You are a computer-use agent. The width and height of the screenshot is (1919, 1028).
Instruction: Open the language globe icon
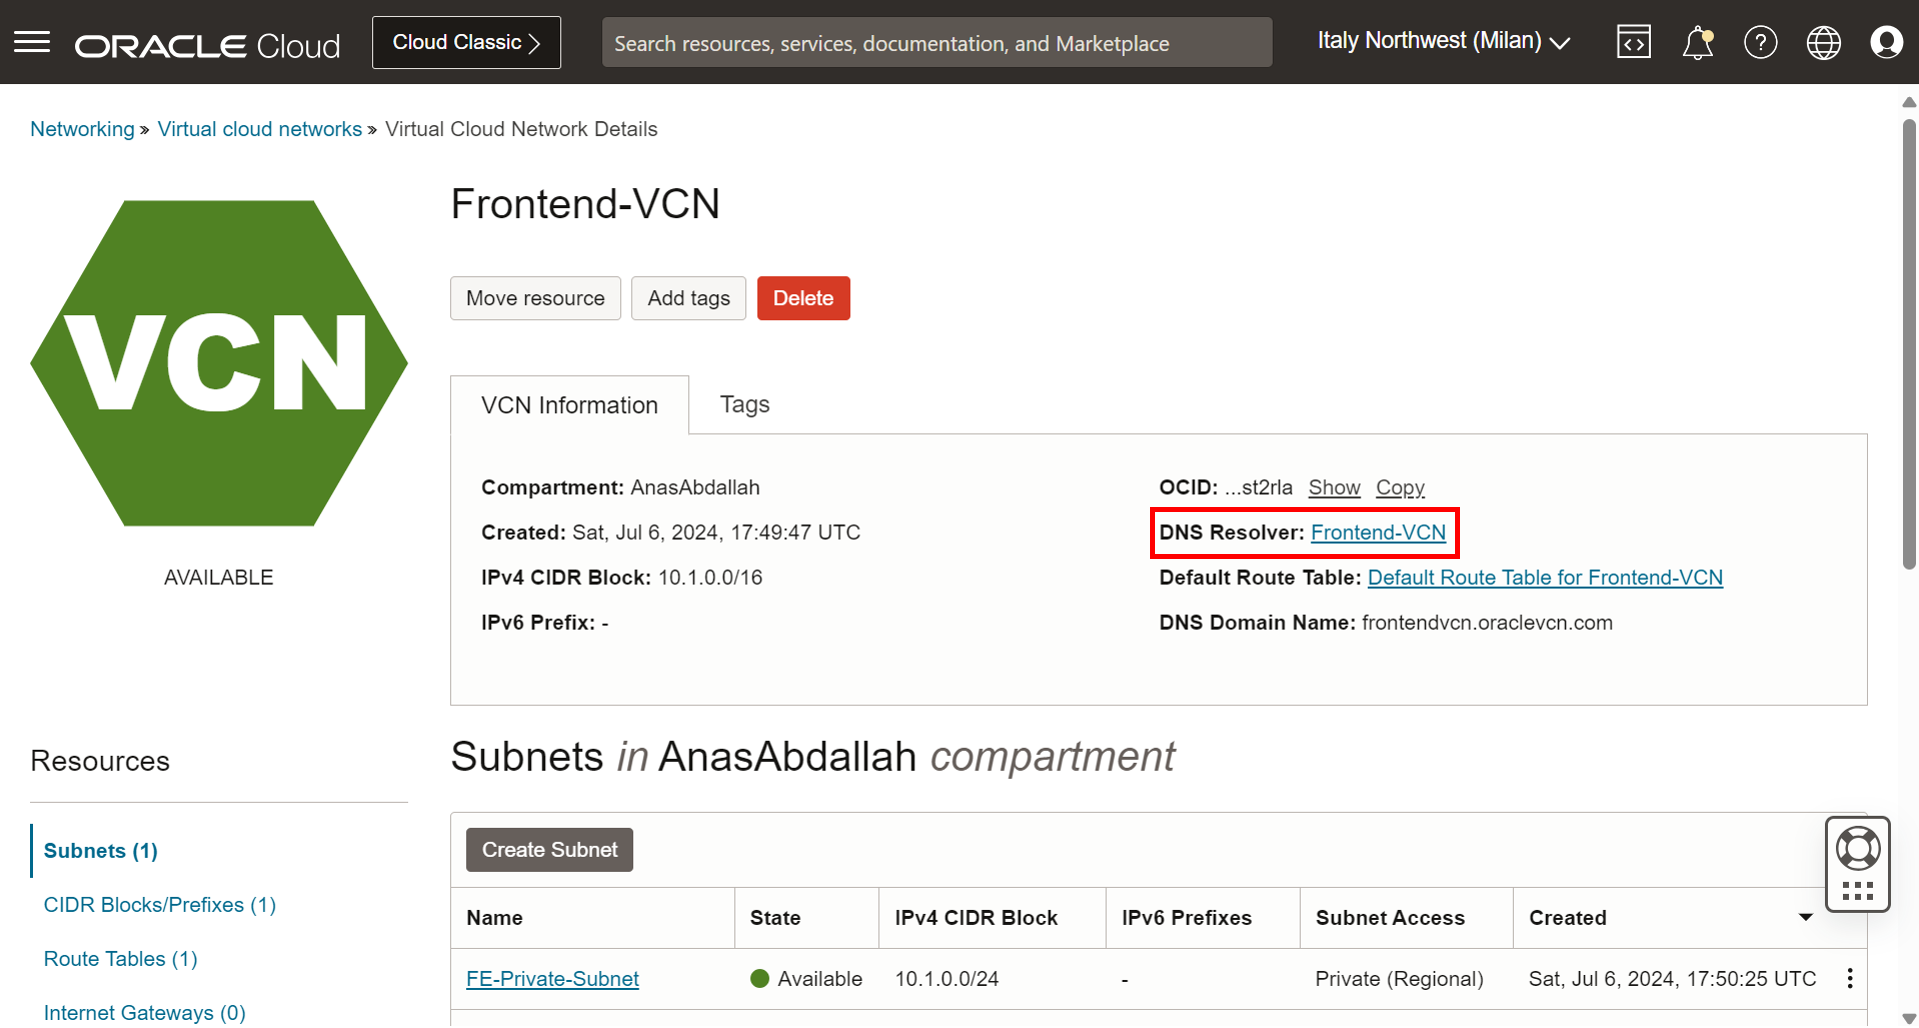point(1823,42)
